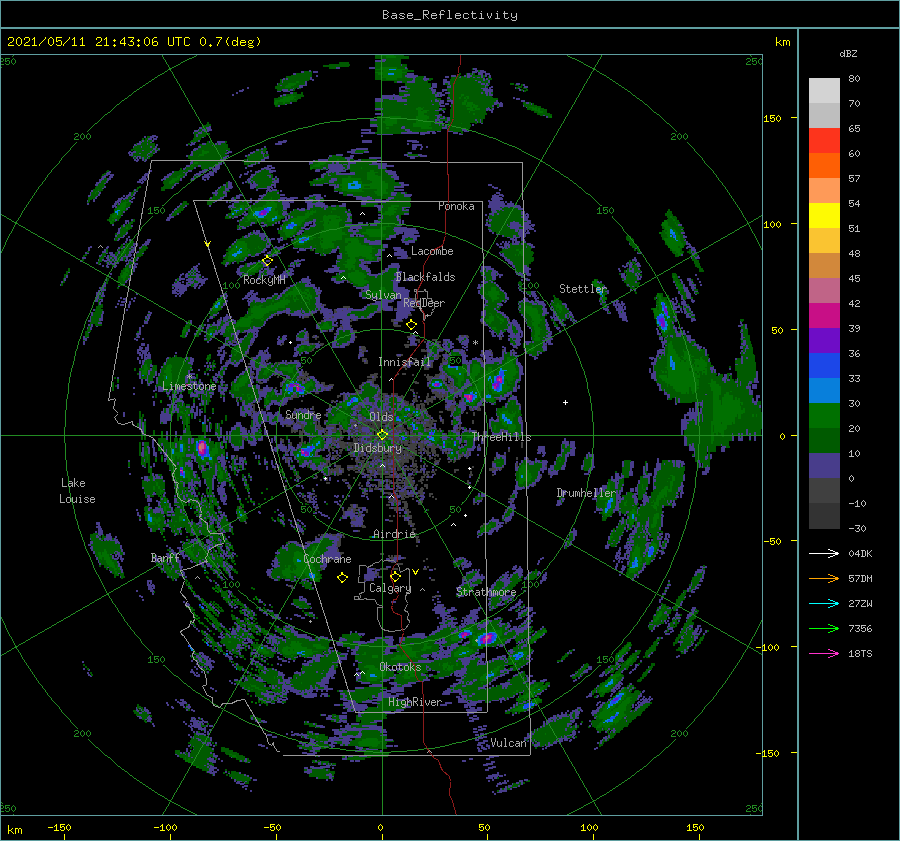Click the Stettler city label
The height and width of the screenshot is (841, 900).
(x=583, y=289)
